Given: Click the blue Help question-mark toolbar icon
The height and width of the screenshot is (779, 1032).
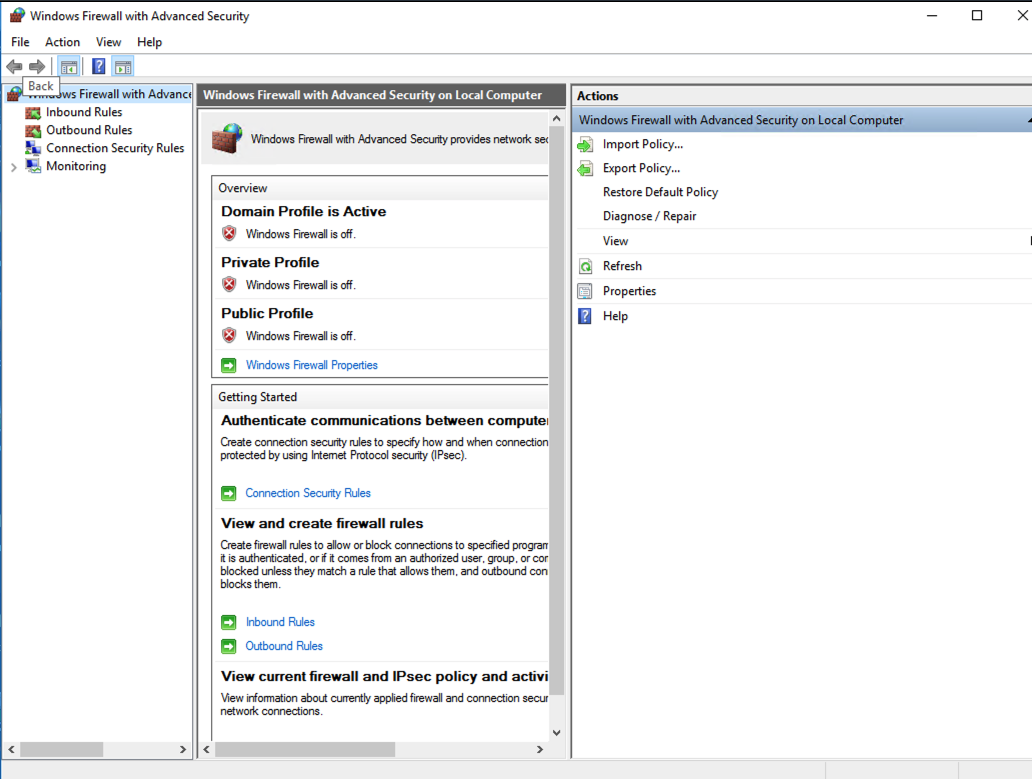Looking at the screenshot, I should [x=99, y=66].
